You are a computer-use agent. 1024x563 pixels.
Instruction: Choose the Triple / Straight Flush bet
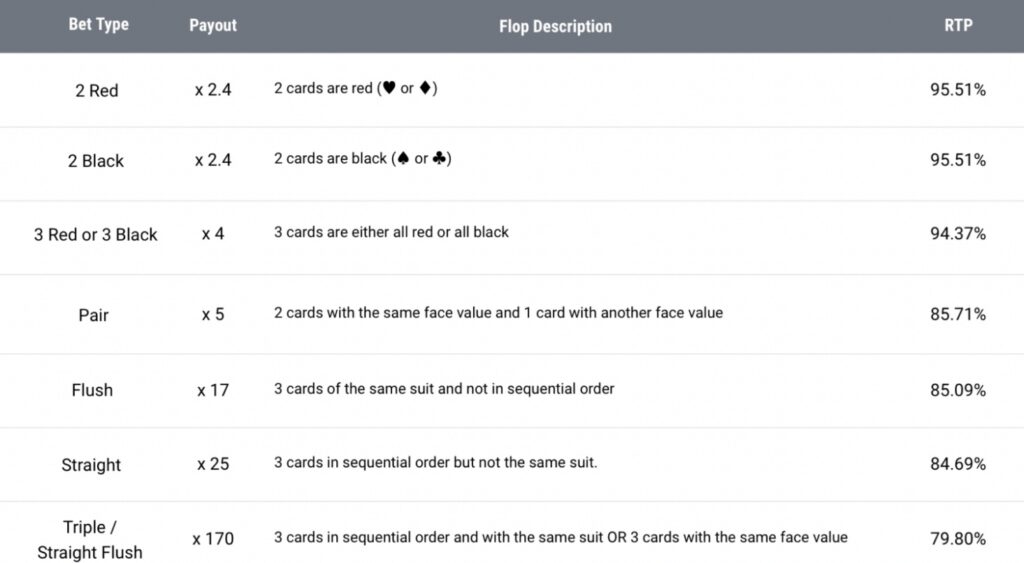90,539
